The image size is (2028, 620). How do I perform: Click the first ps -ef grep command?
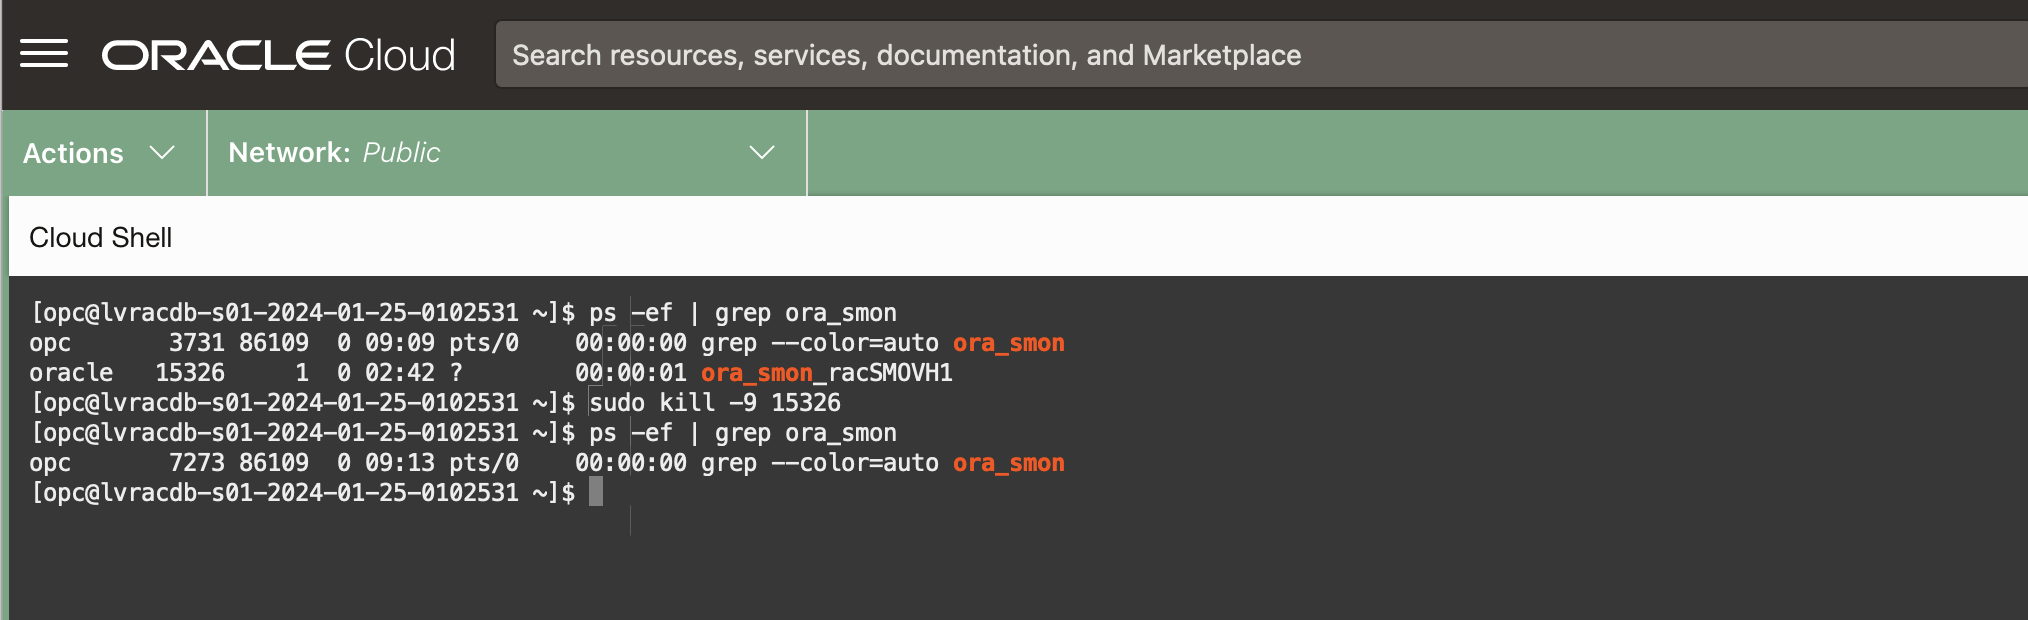pos(742,313)
